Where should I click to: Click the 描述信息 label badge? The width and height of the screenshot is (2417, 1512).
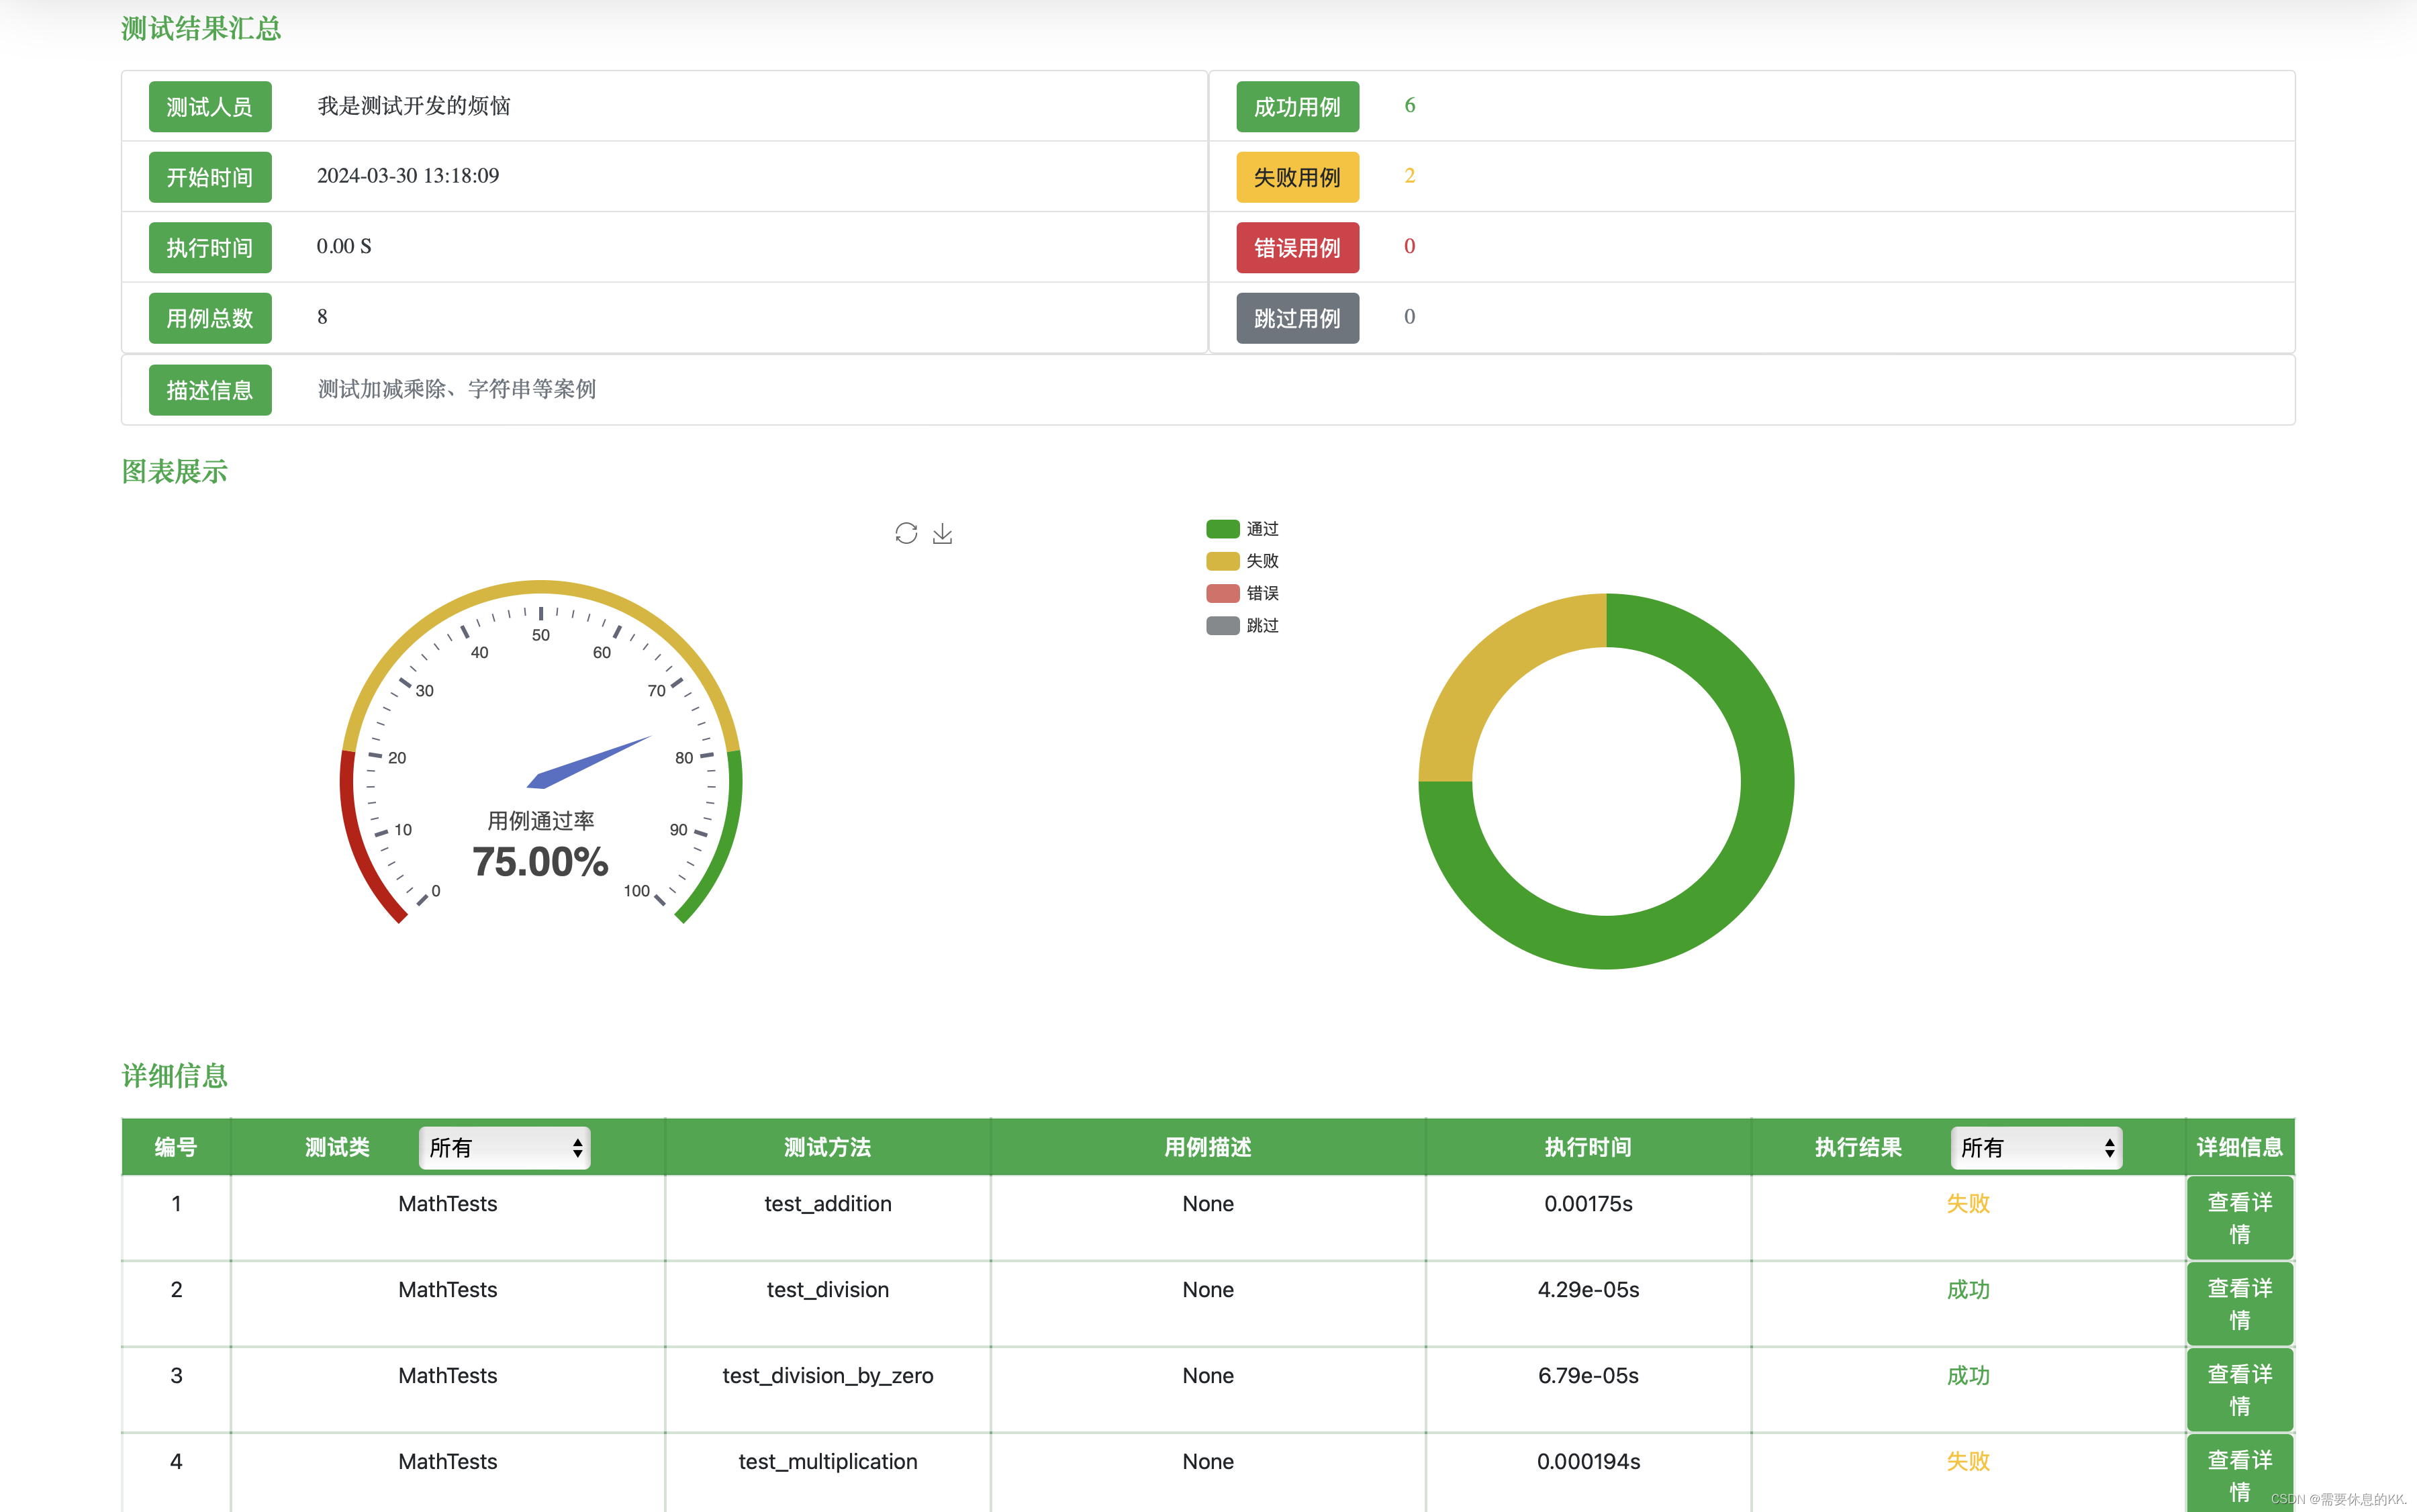(x=210, y=390)
